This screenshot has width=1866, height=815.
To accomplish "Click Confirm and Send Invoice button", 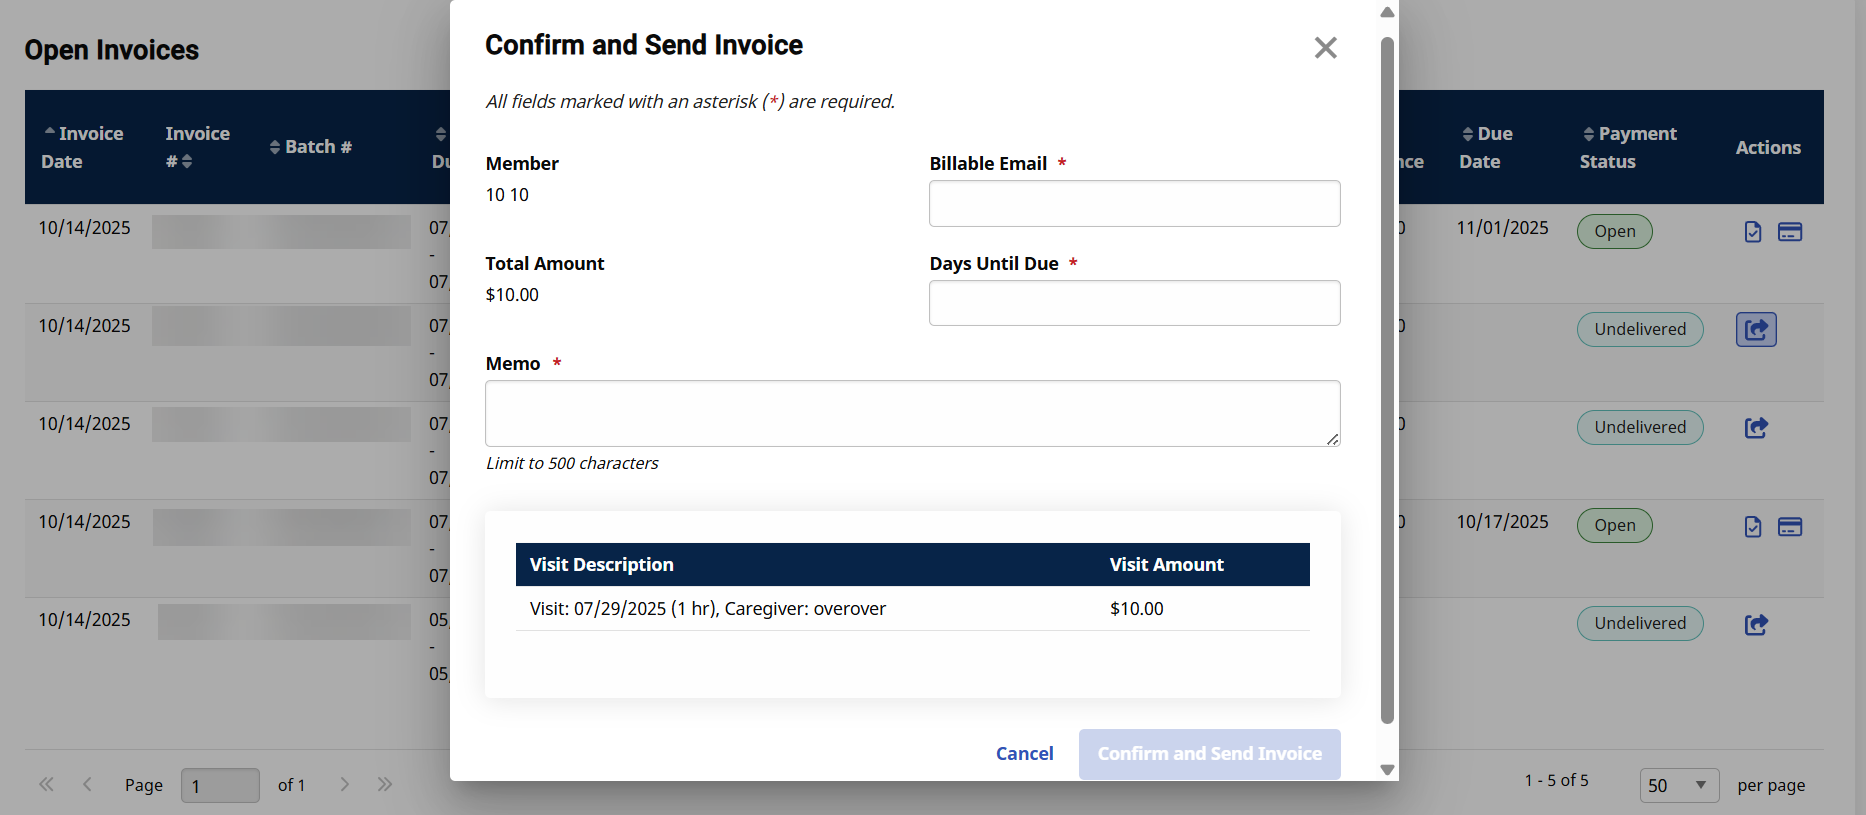I will (x=1209, y=754).
